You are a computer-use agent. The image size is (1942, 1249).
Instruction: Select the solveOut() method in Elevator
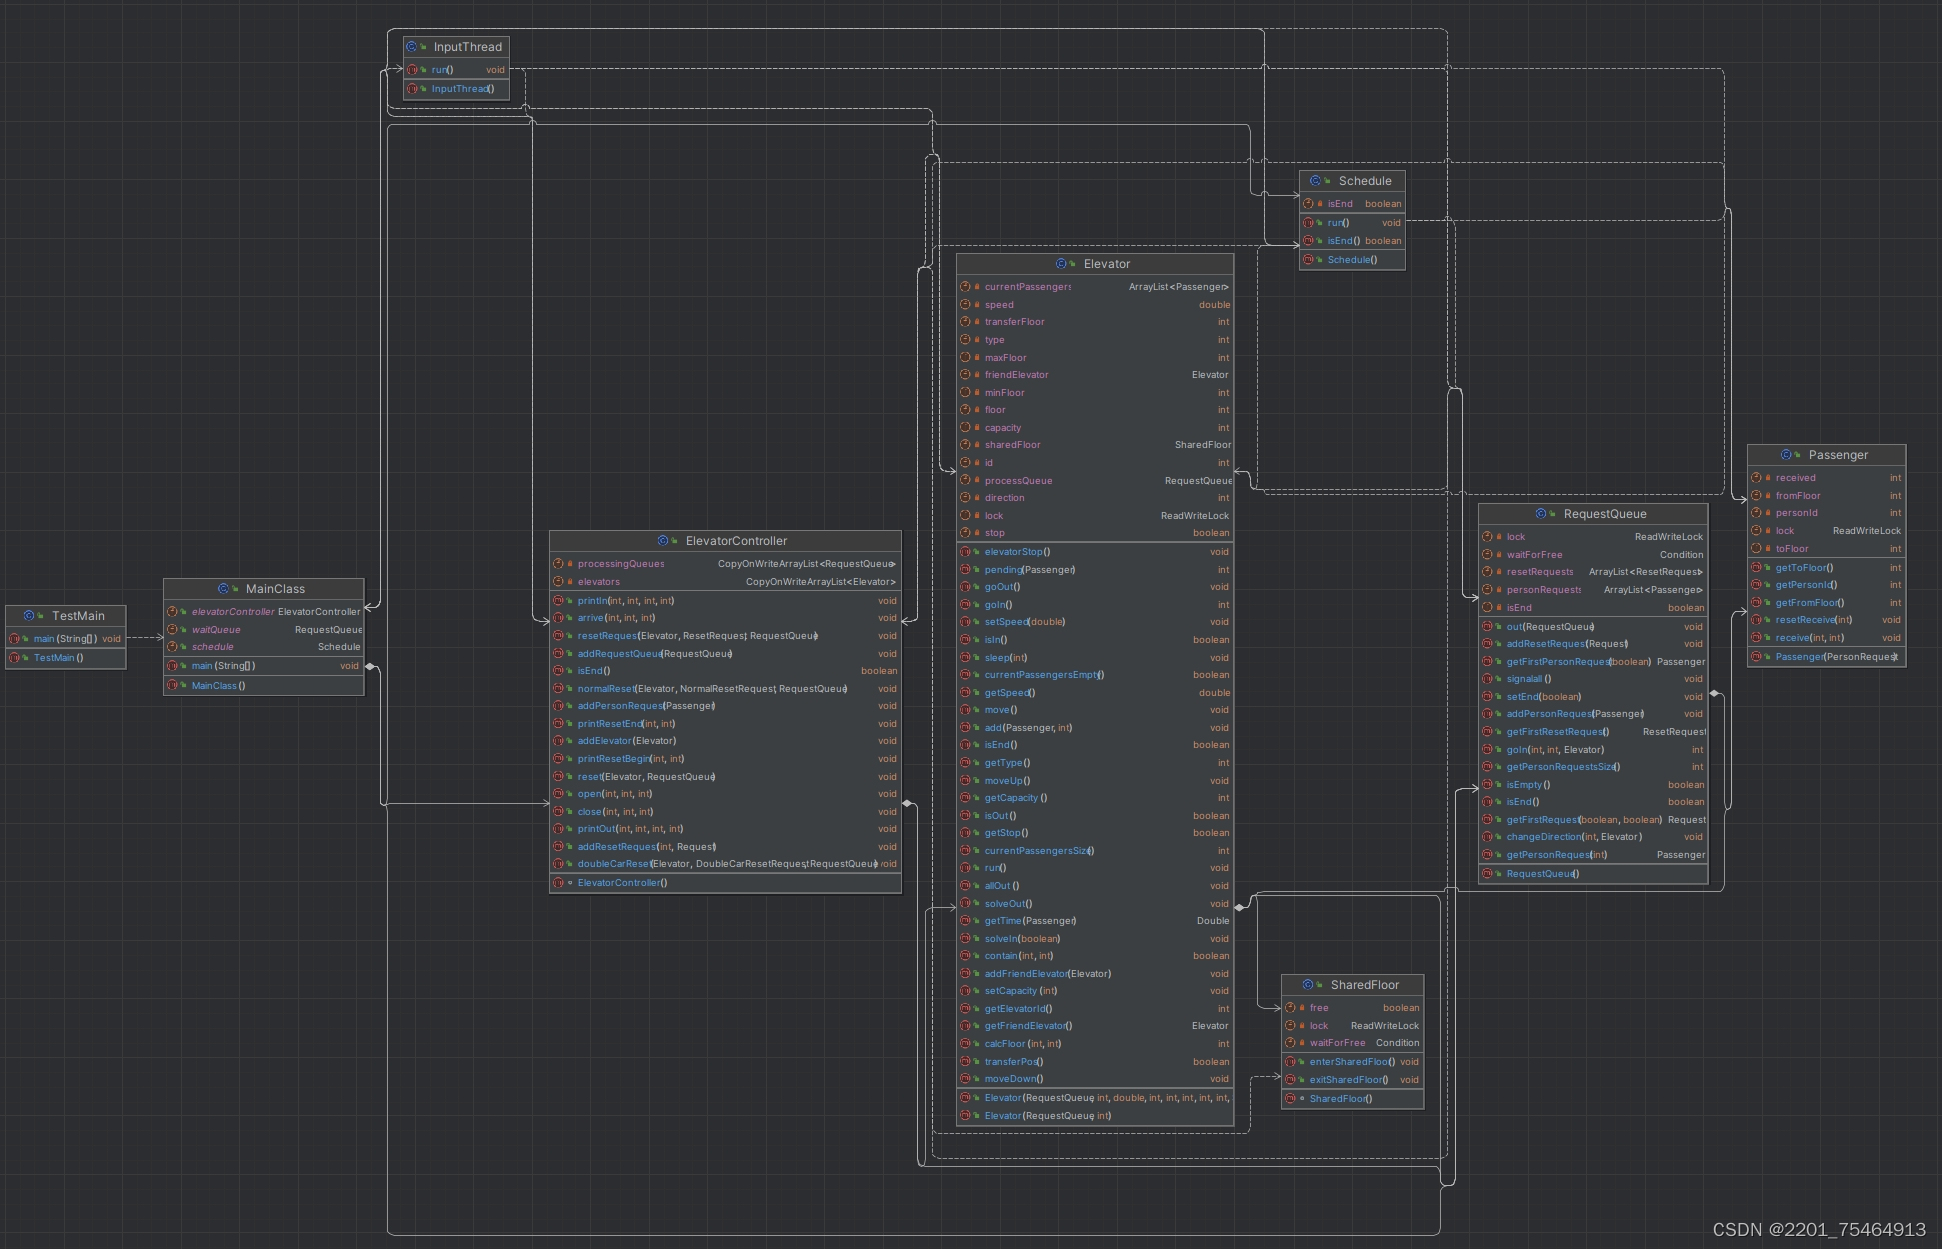click(1095, 904)
